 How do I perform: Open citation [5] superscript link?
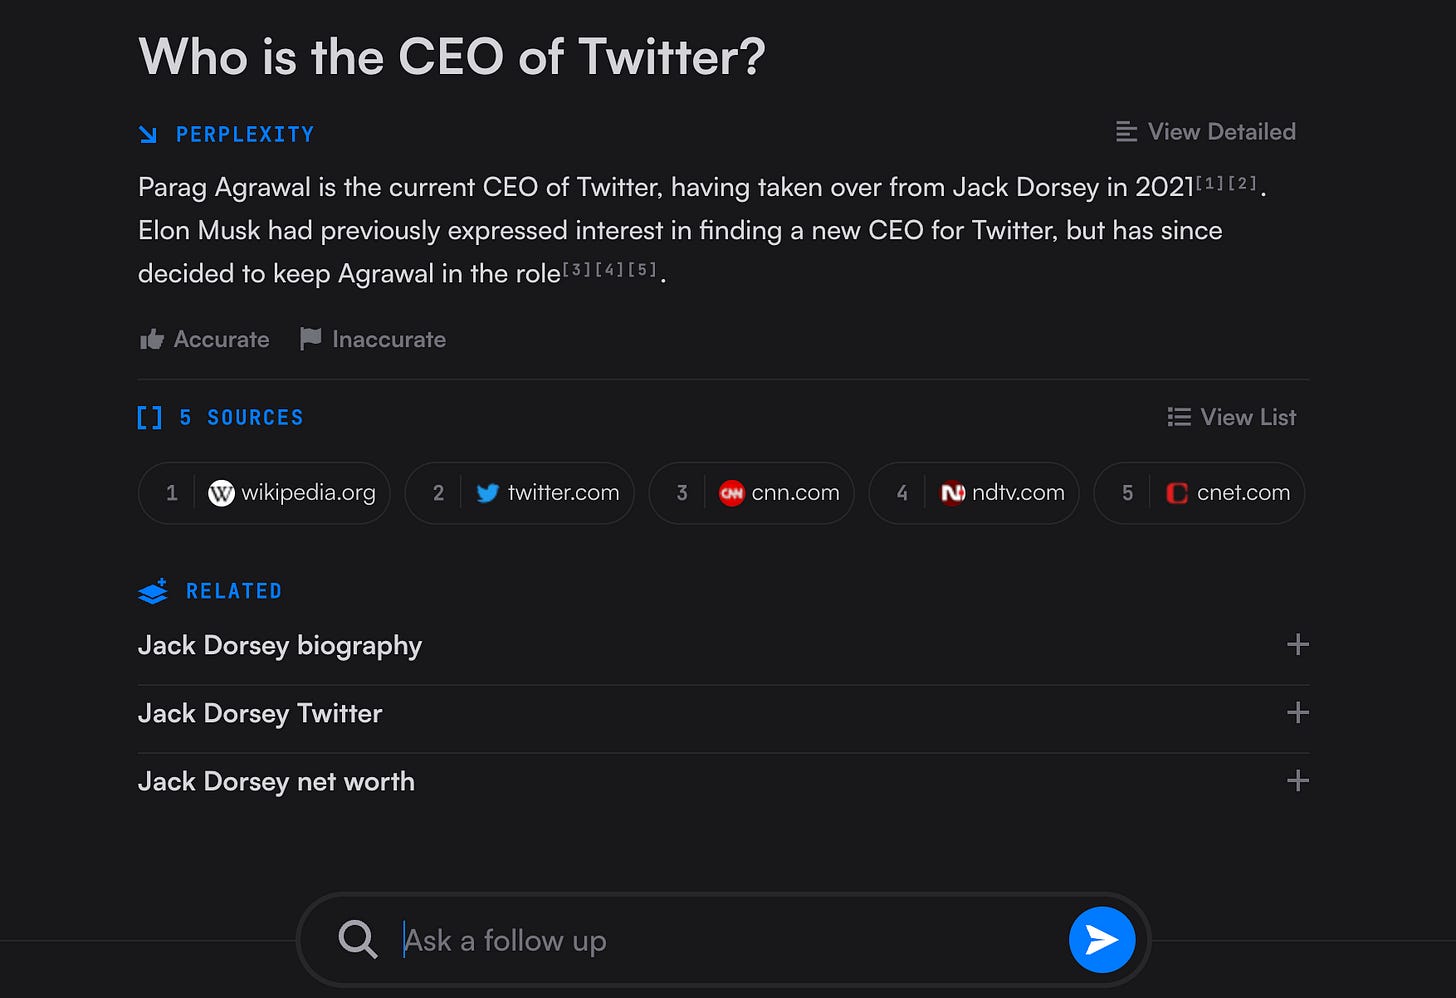pyautogui.click(x=643, y=270)
